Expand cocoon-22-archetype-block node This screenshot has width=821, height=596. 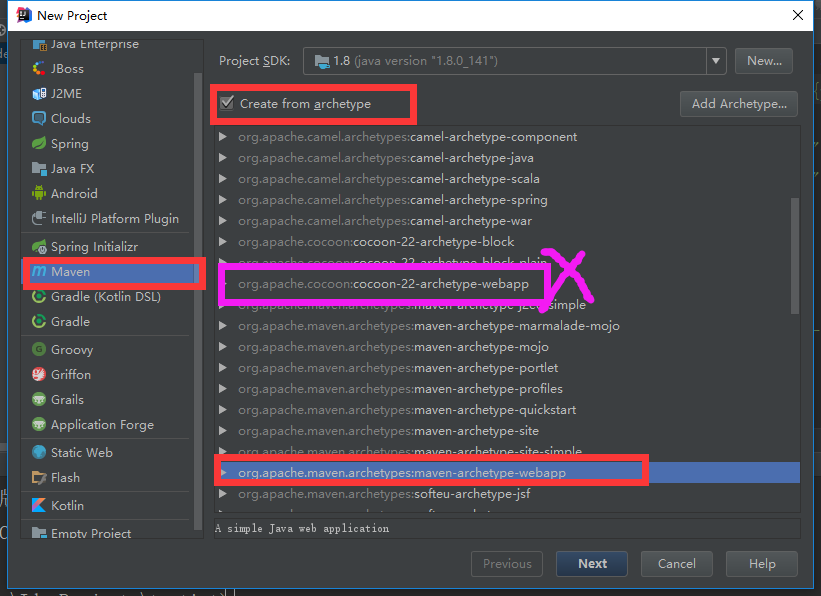tap(223, 241)
